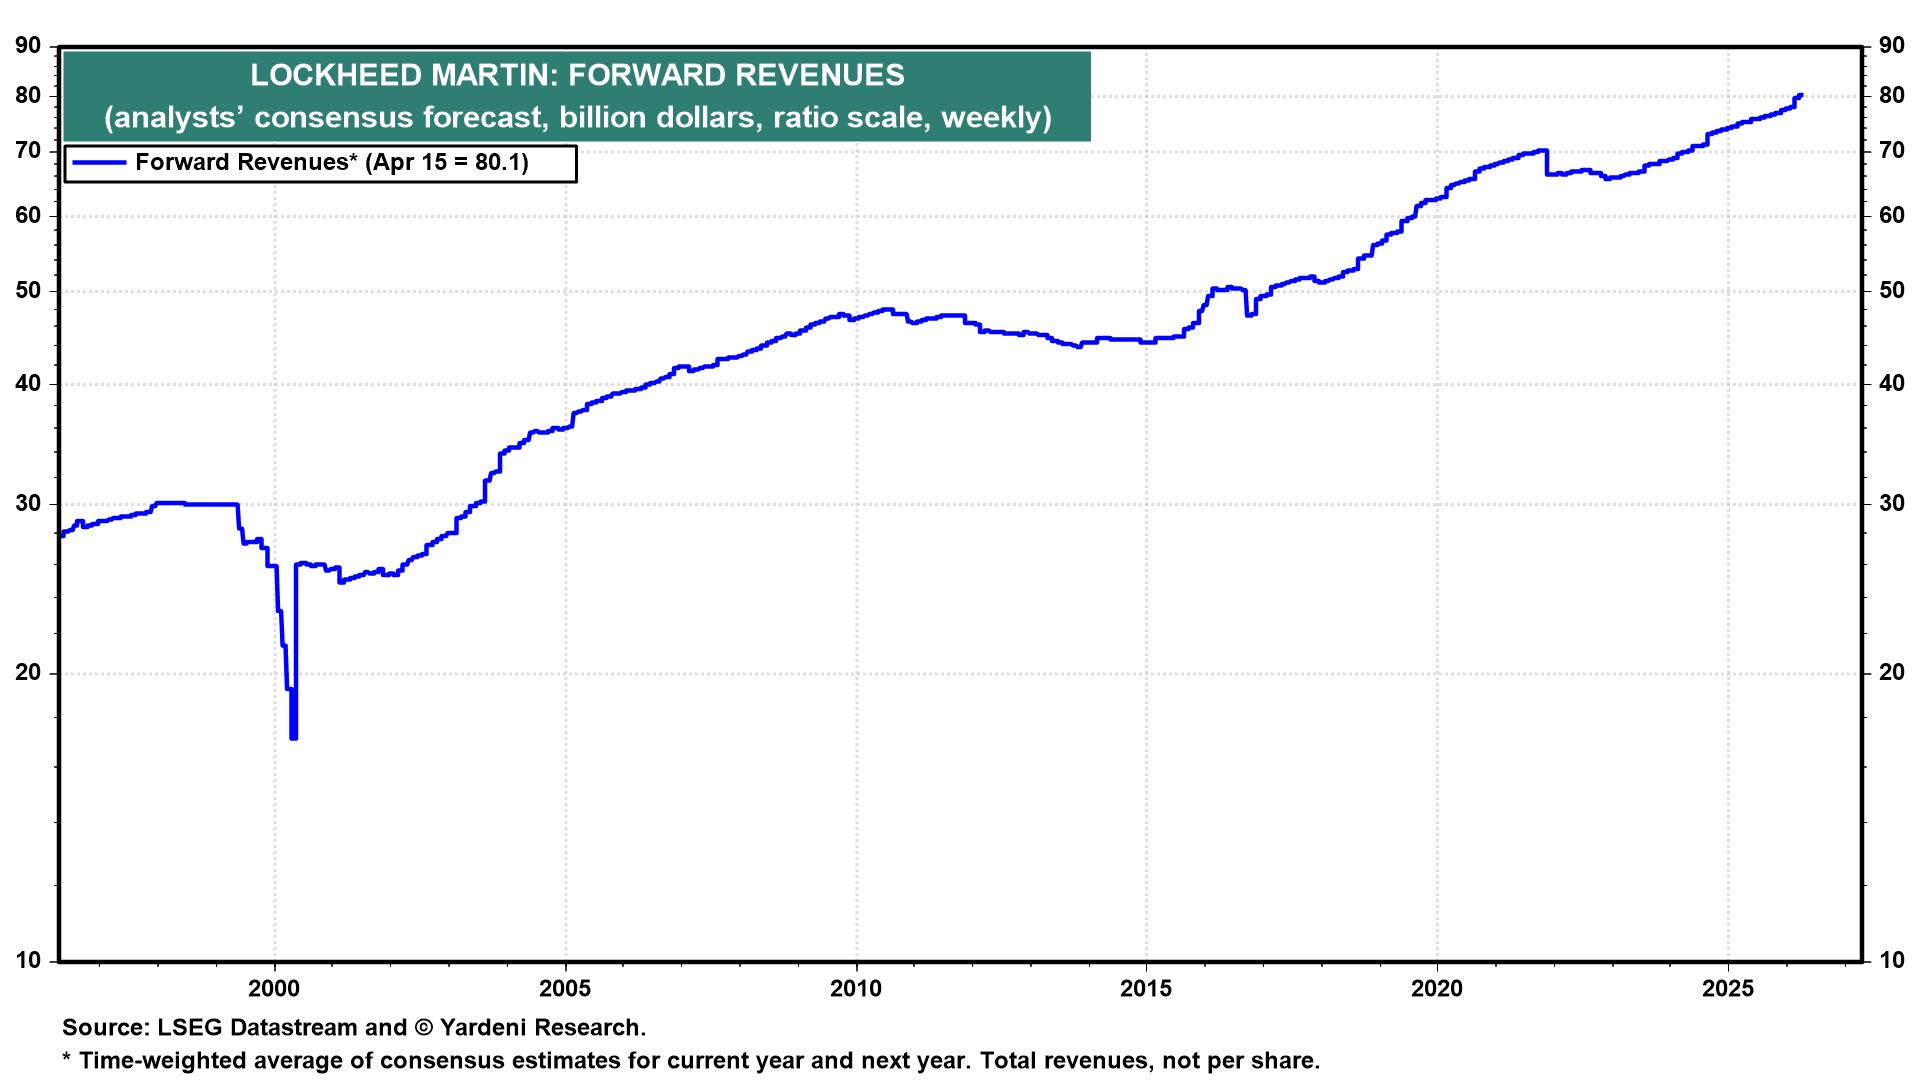Click the 2005 x-axis label
Screen dimensions: 1920x1080
(x=565, y=989)
